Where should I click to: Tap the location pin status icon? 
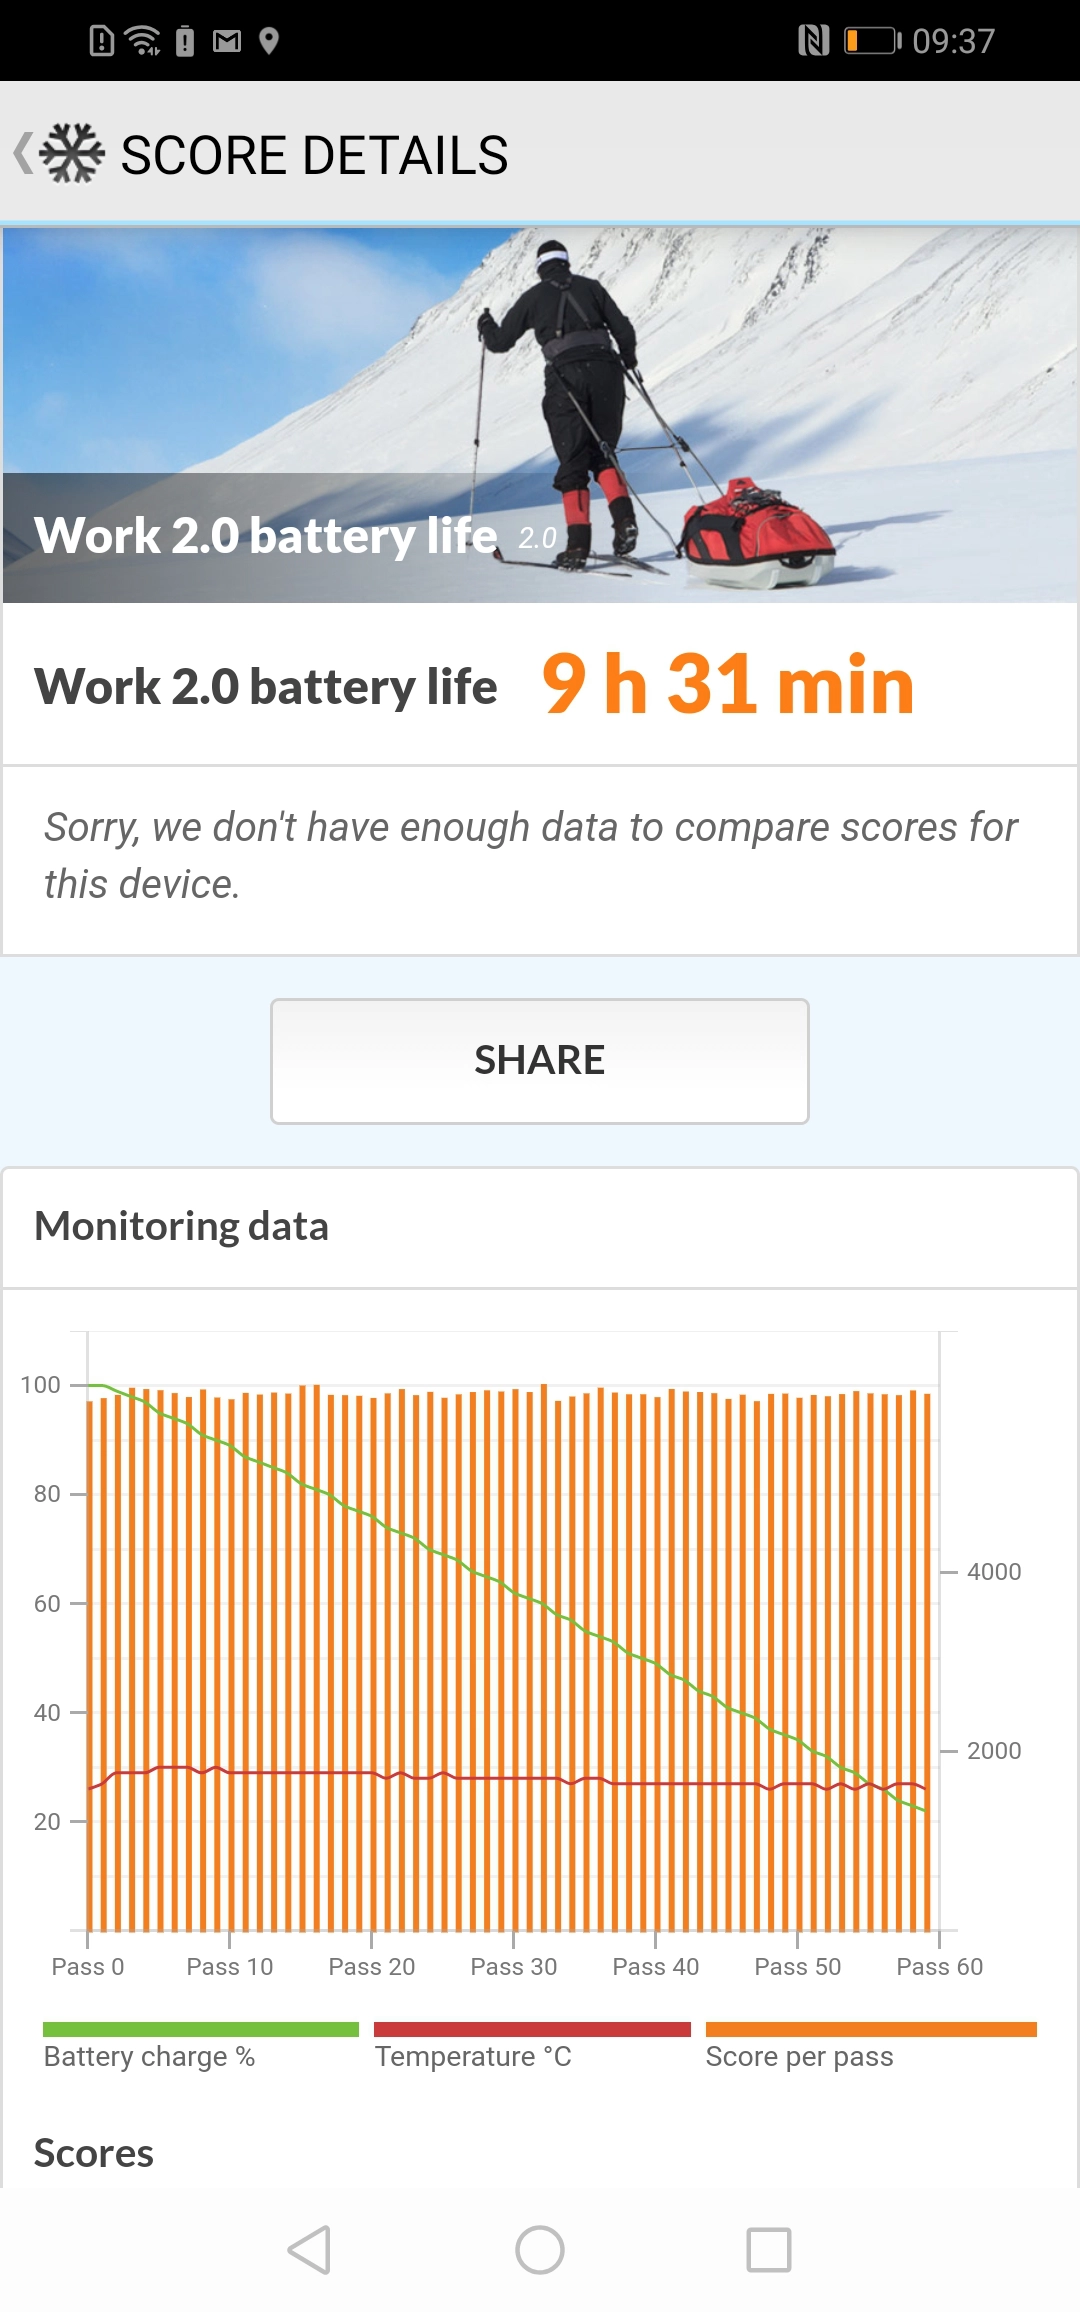268,41
